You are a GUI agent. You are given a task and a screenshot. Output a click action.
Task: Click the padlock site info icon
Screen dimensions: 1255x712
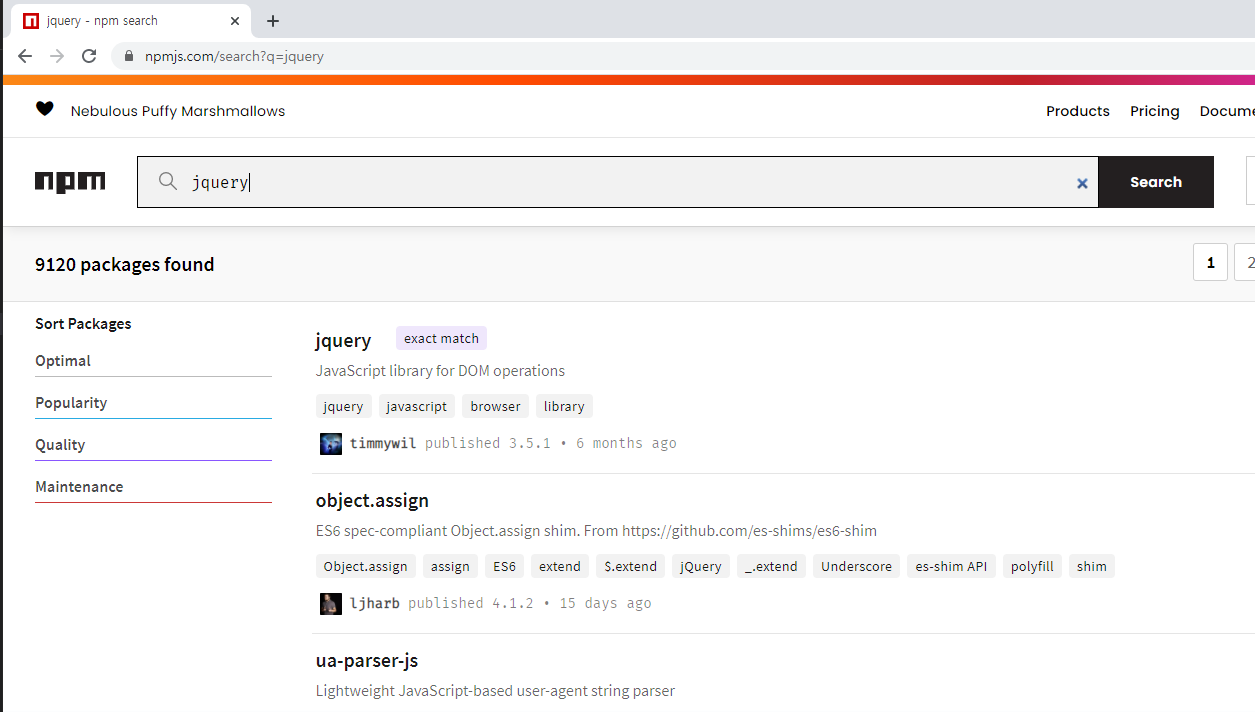pos(127,56)
